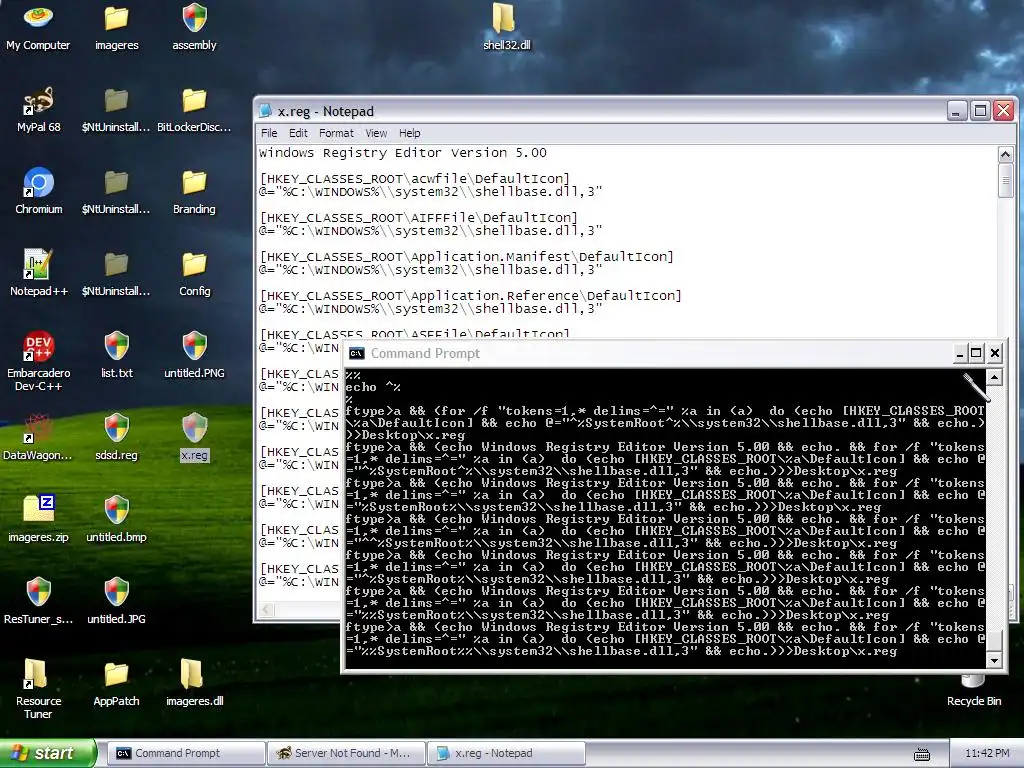Click Notepad horizontal scrollbar left arrow
The image size is (1024, 768).
(x=266, y=610)
